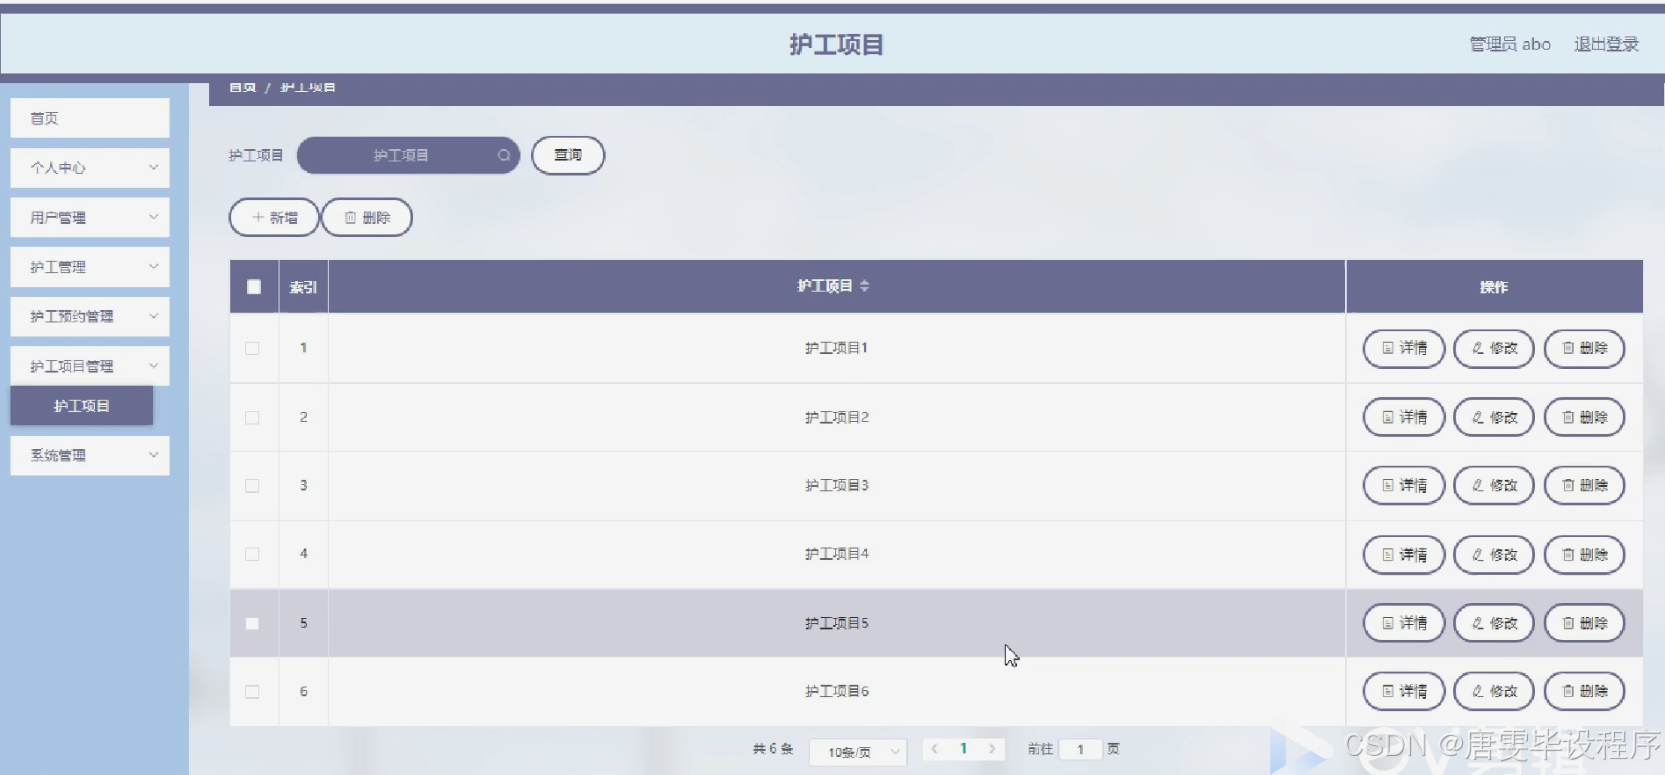Collapse the 护工项目管理 sidebar menu
This screenshot has height=775, width=1665.
(90, 366)
